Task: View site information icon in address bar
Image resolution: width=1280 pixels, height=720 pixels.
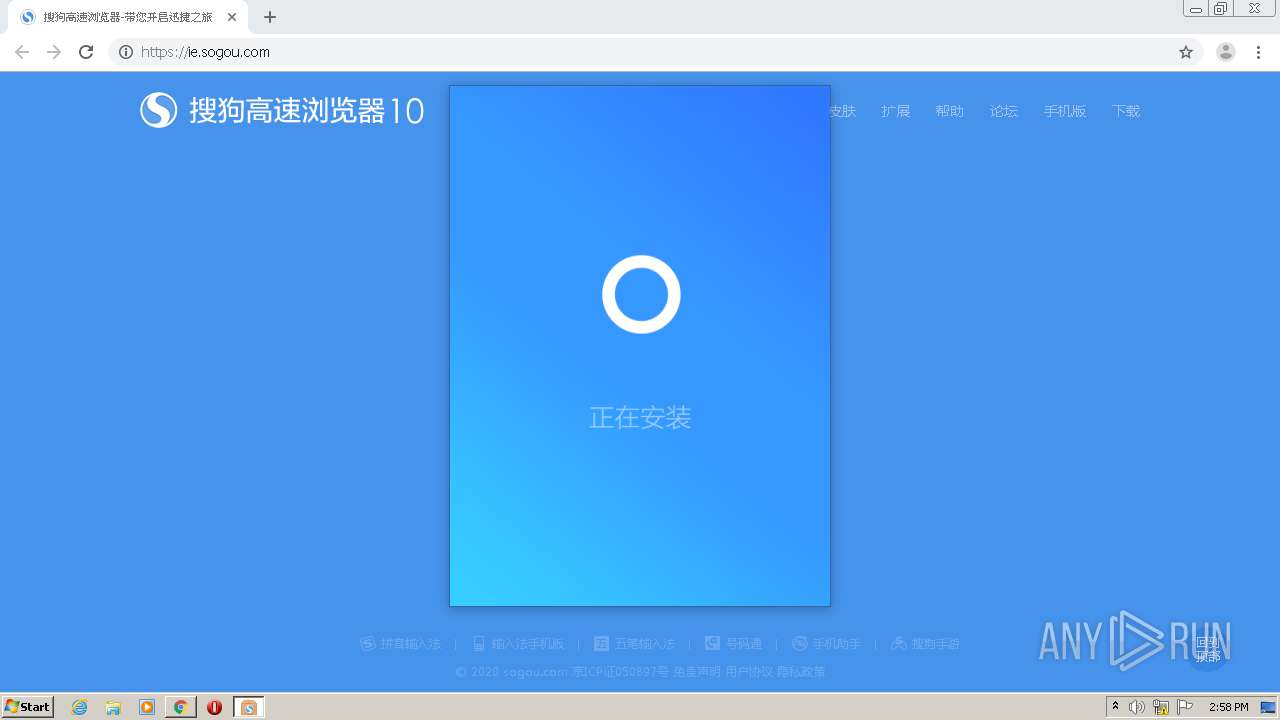Action: pyautogui.click(x=126, y=52)
